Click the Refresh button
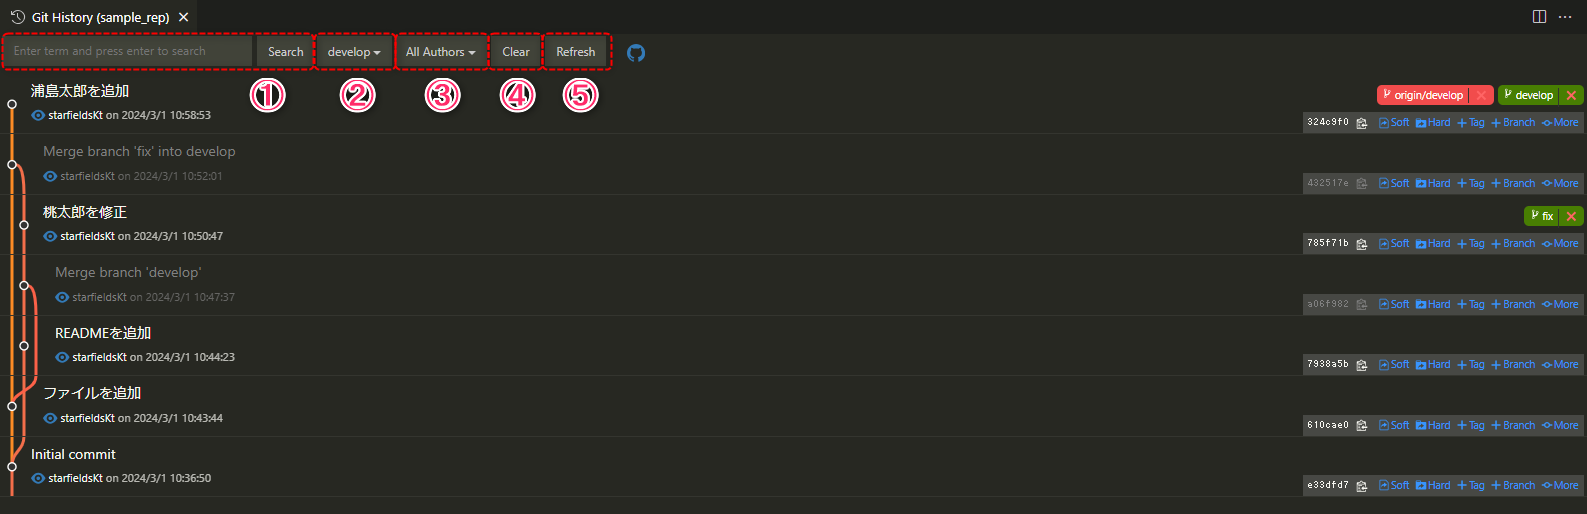1587x514 pixels. (576, 52)
